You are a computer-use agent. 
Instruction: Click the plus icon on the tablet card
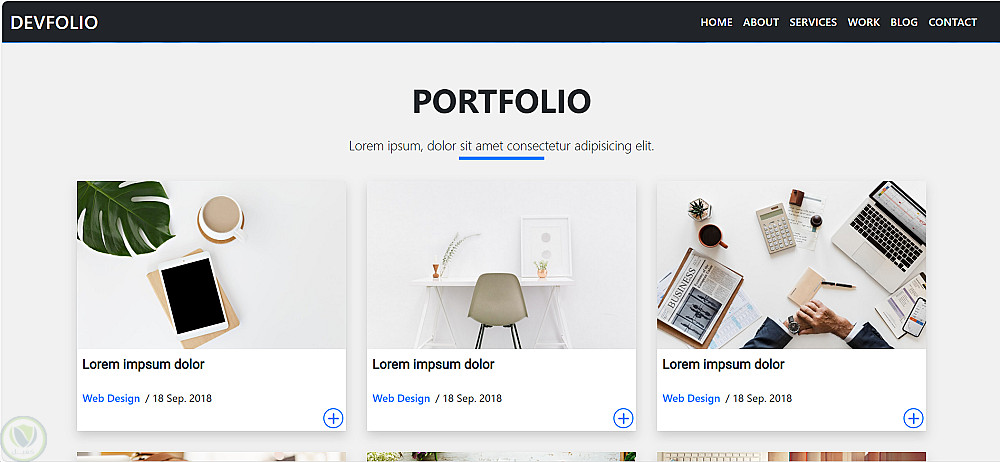pyautogui.click(x=333, y=419)
